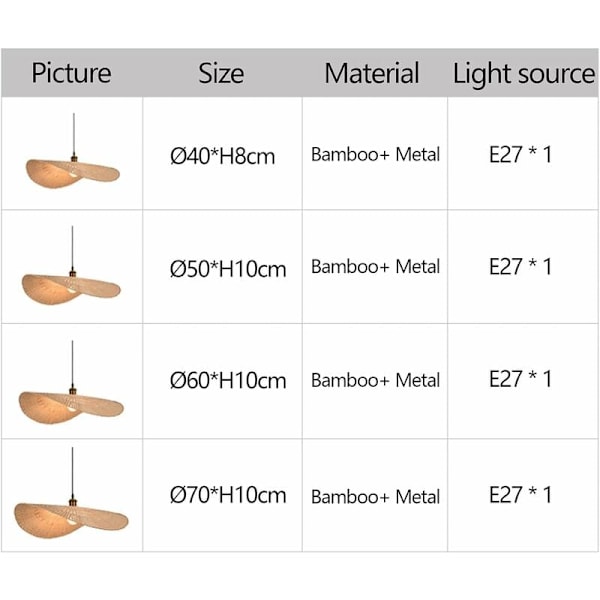Select Bamboo+ Metal in the Ø70 row
The height and width of the screenshot is (600, 600).
tap(375, 497)
